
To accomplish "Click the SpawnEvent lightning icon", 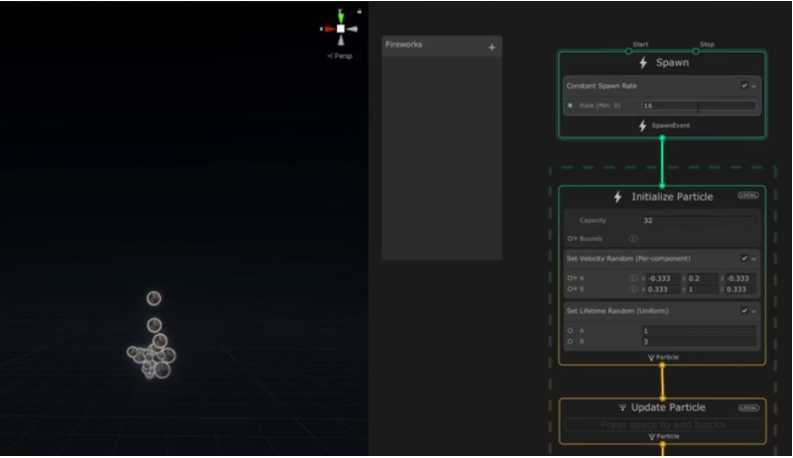I will point(642,125).
